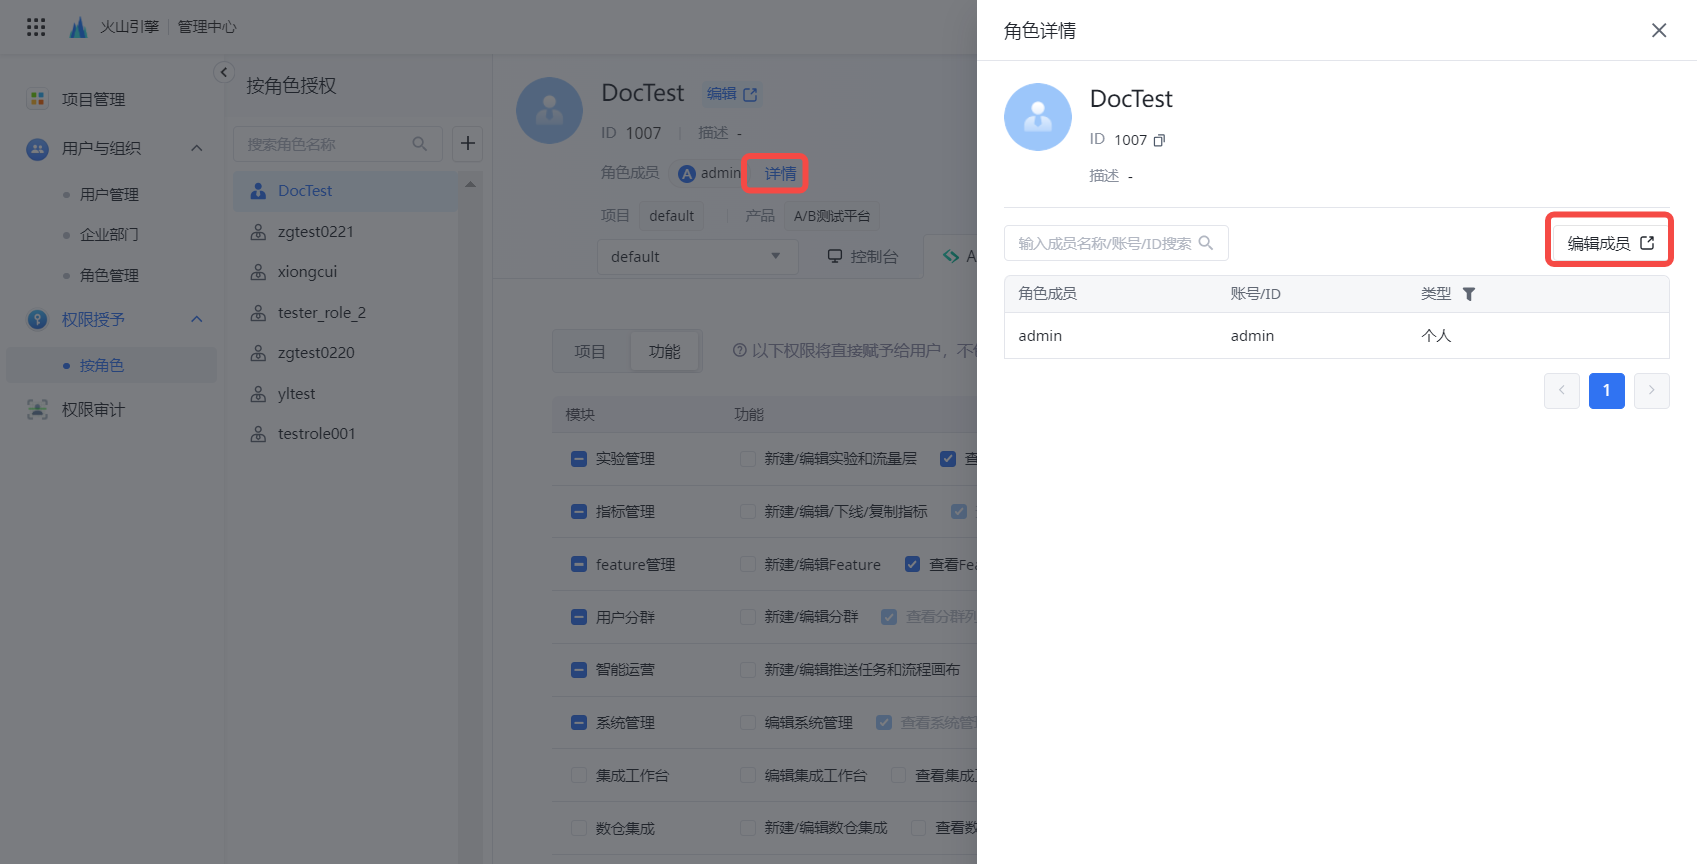Click the admin member avatar badge
Screen dimensions: 1697x864
point(687,174)
